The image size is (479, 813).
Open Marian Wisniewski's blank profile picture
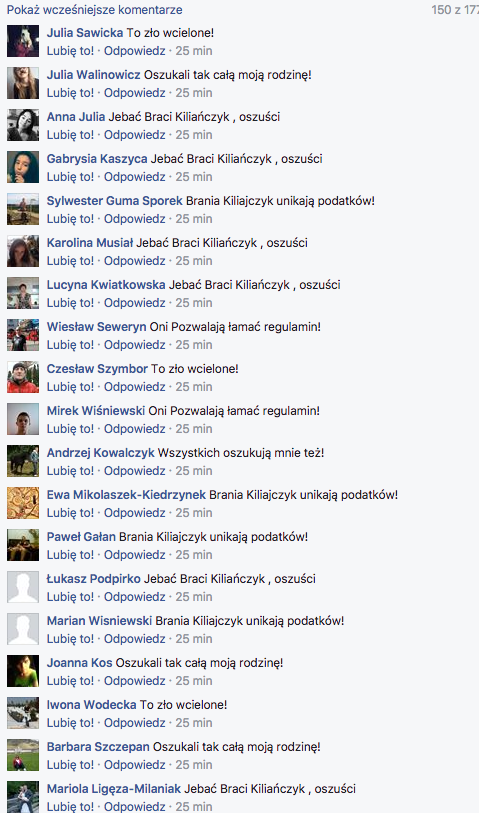(x=23, y=629)
